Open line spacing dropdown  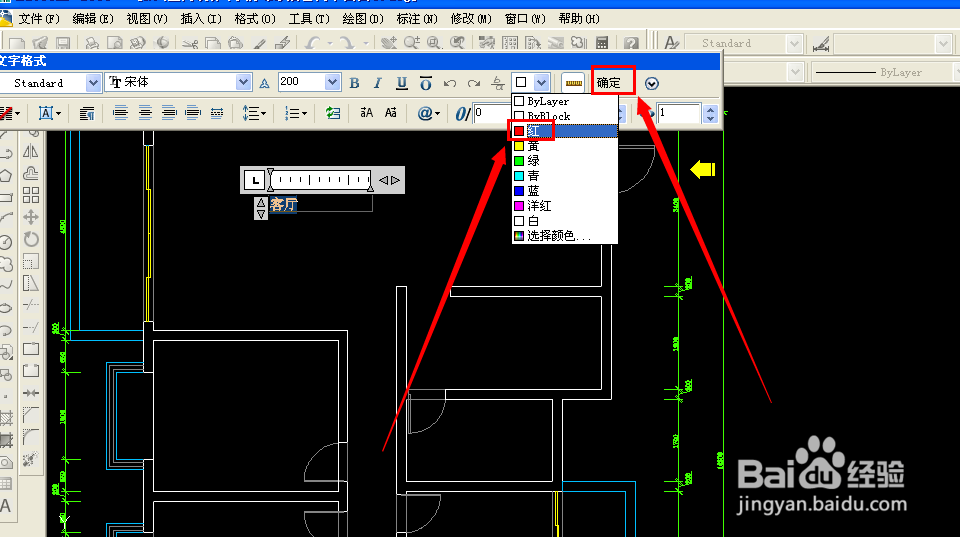coord(253,113)
